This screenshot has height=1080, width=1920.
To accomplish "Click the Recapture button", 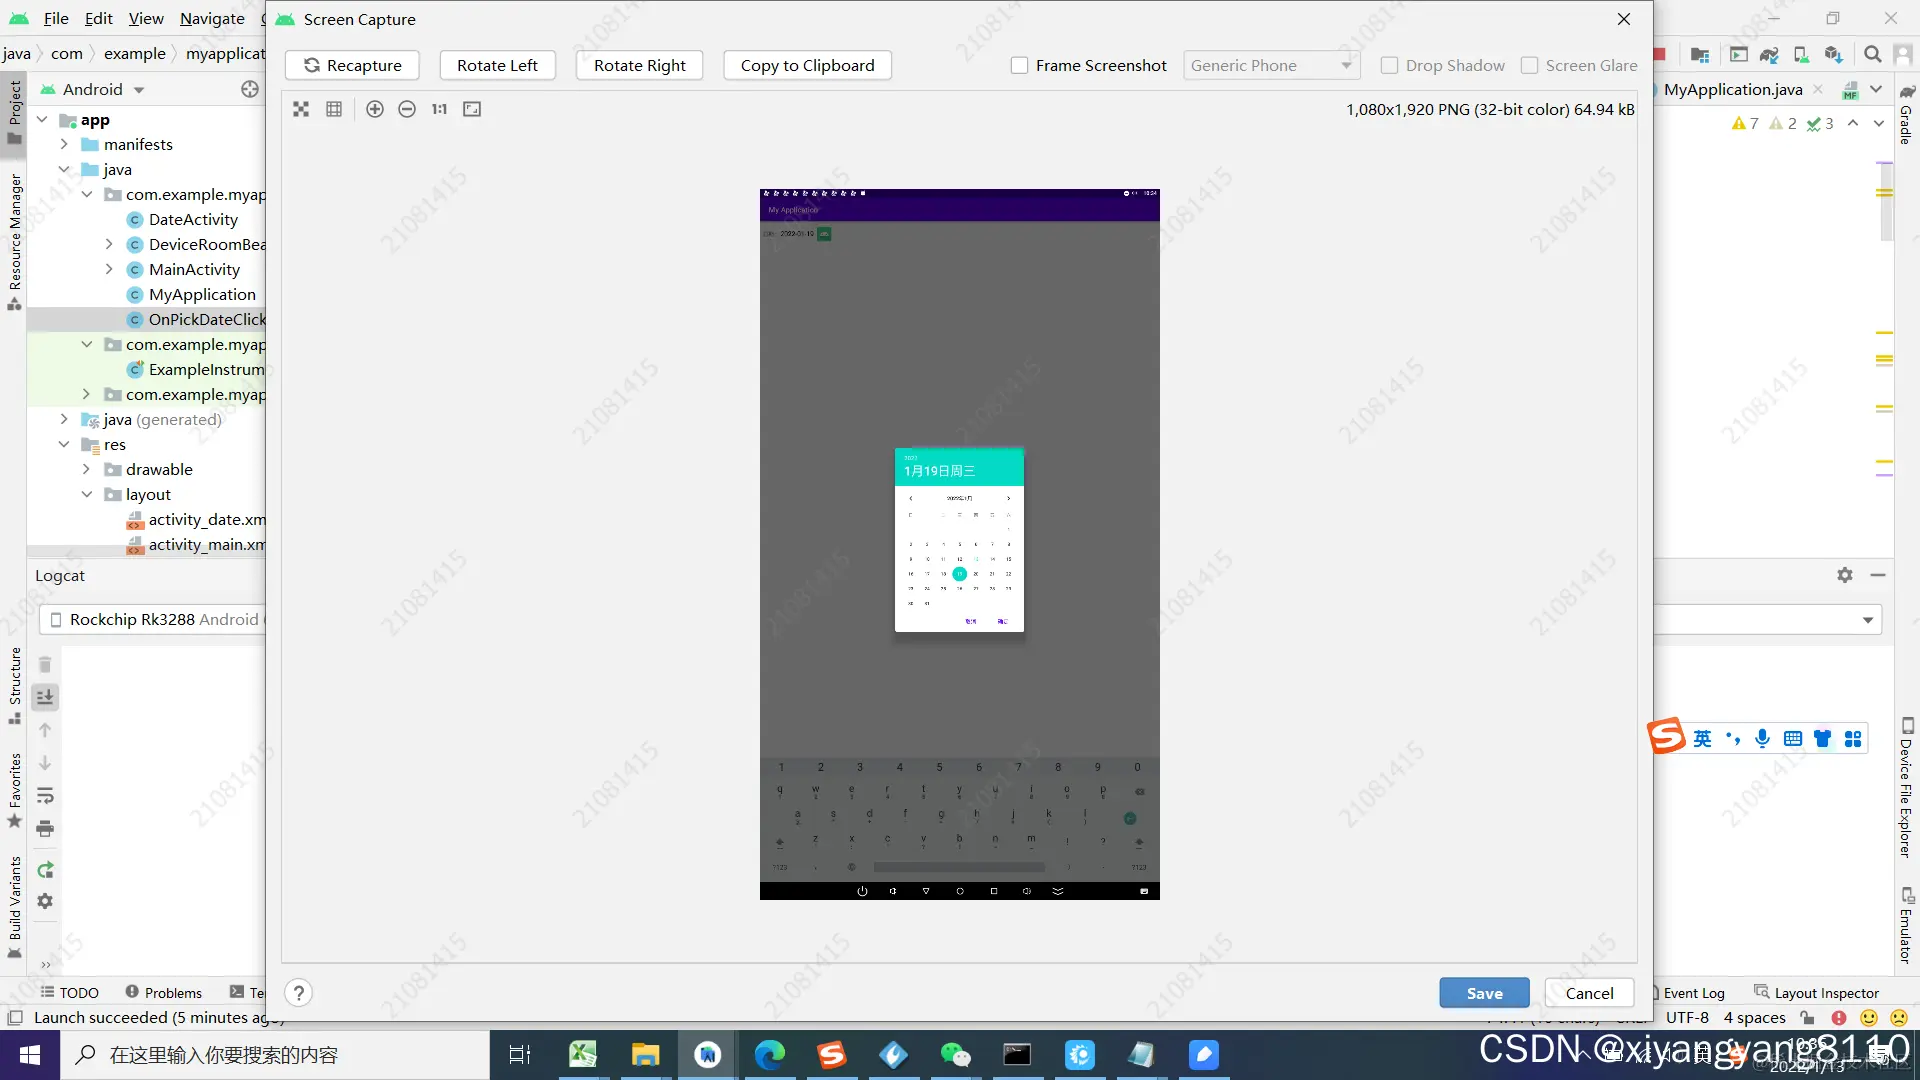I will [352, 66].
